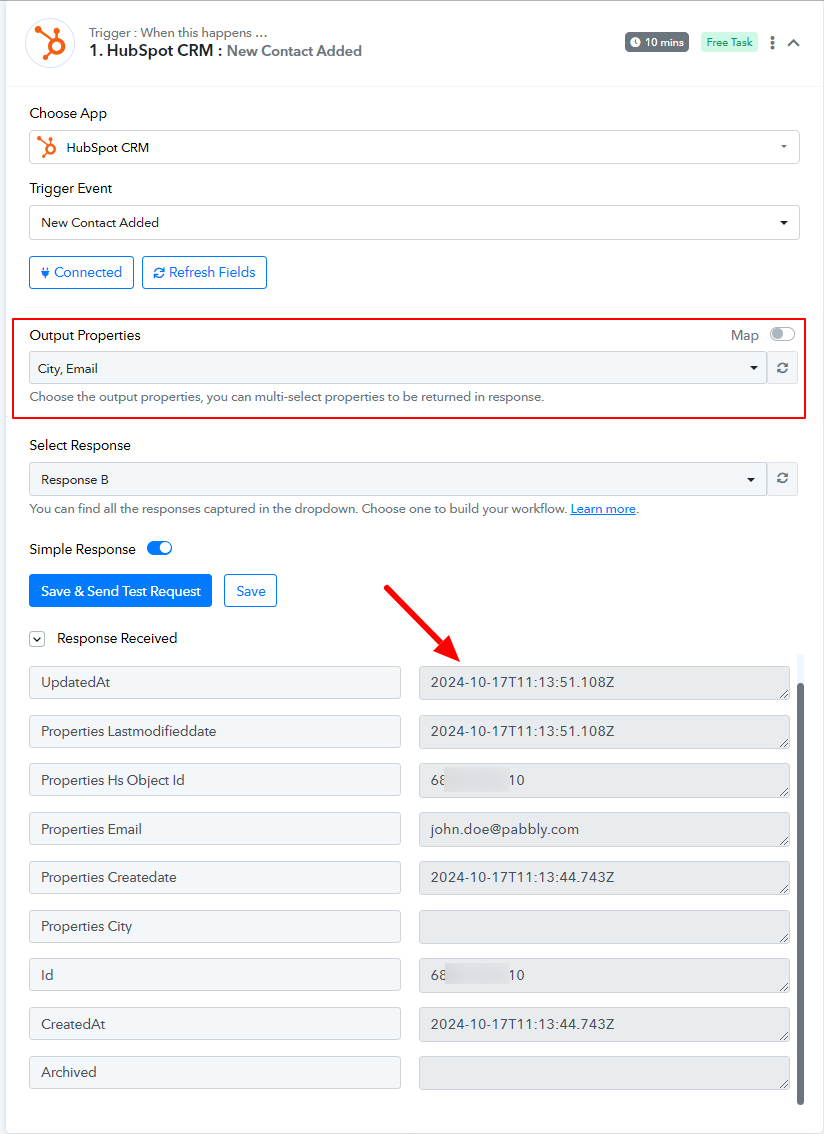Image resolution: width=824 pixels, height=1134 pixels.
Task: Refresh the Select Response list icon
Action: [x=782, y=479]
